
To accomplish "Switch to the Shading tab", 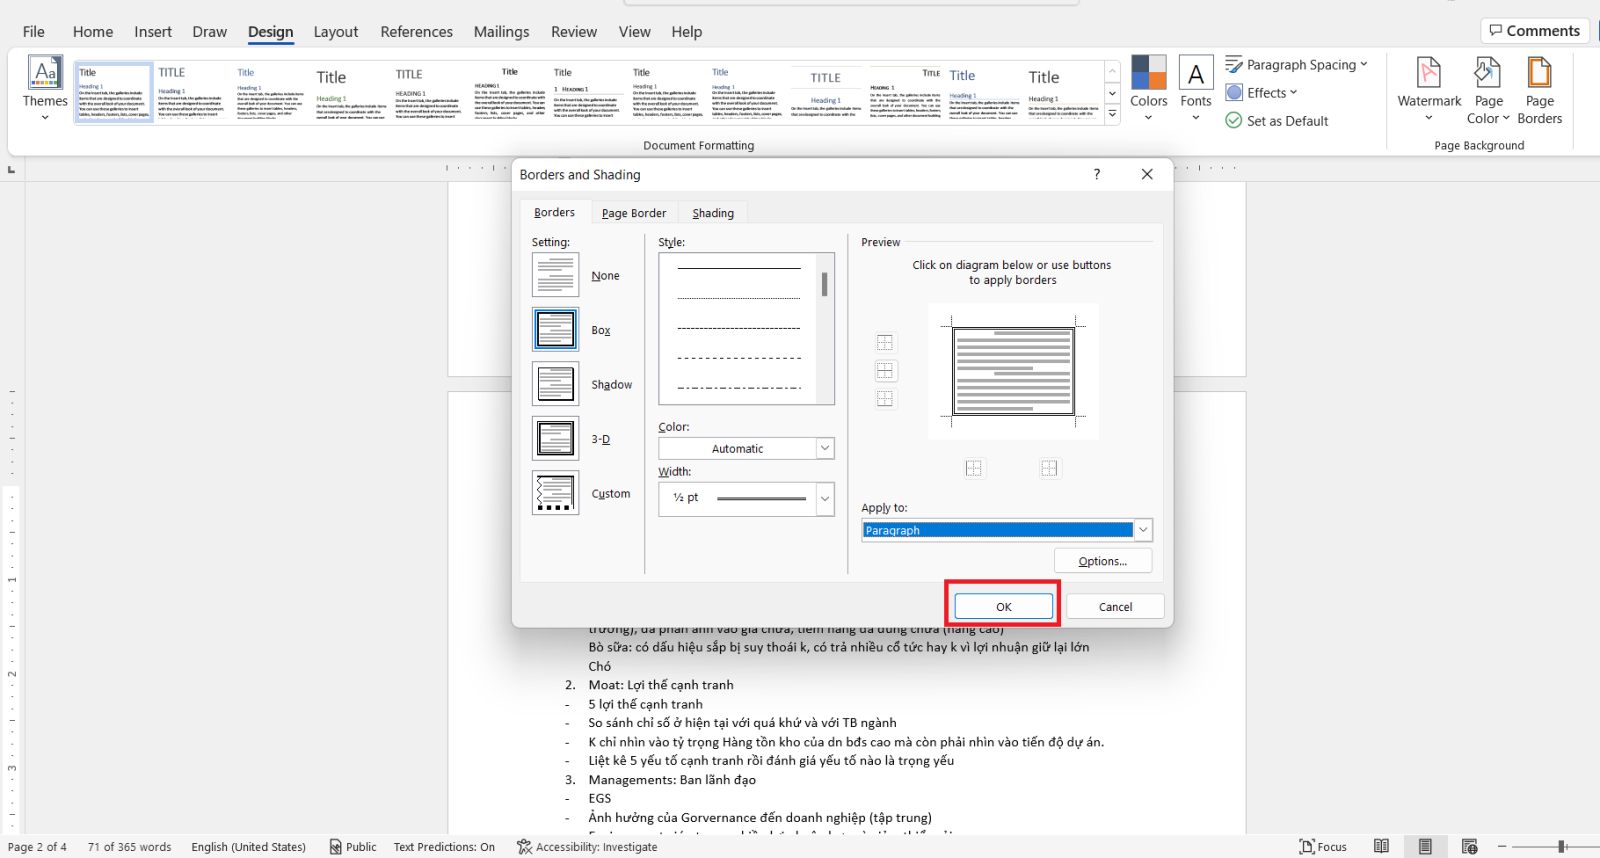I will 713,213.
